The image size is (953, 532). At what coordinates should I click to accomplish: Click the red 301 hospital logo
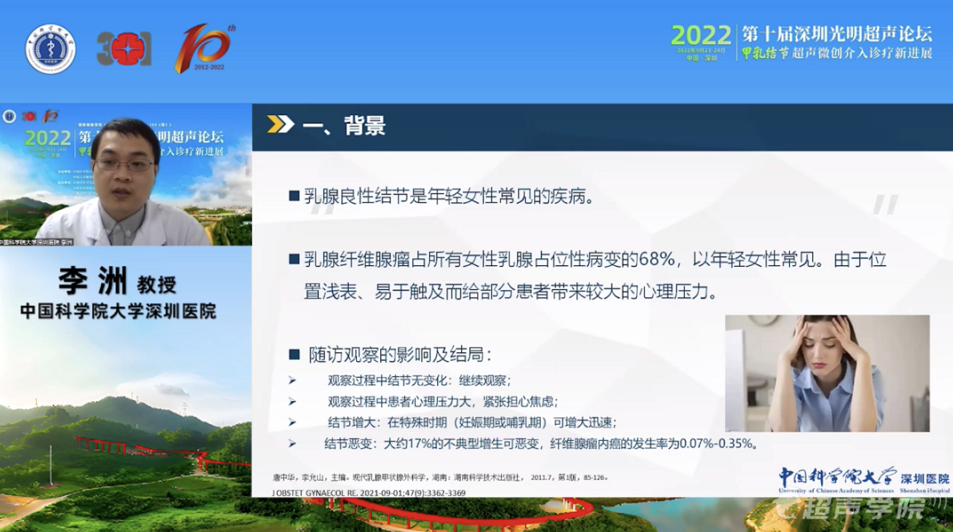pyautogui.click(x=124, y=49)
